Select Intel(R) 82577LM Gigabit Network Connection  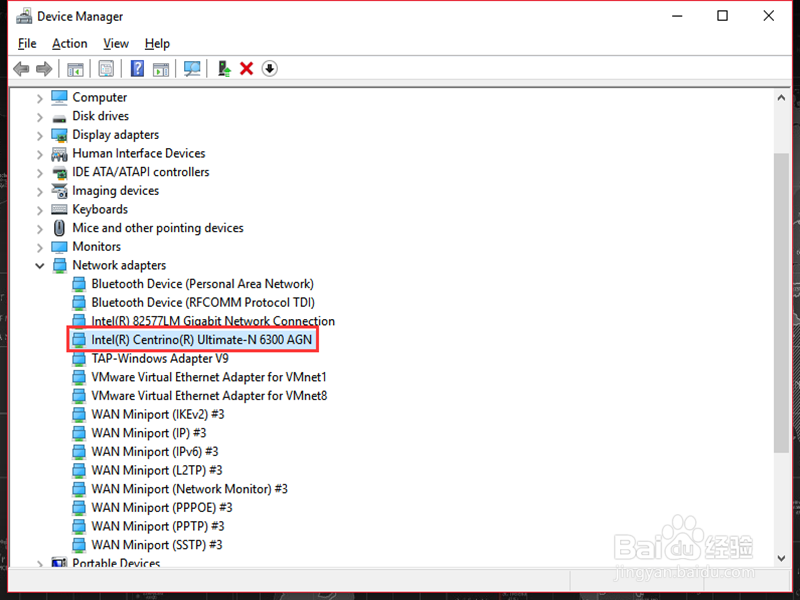click(x=213, y=321)
